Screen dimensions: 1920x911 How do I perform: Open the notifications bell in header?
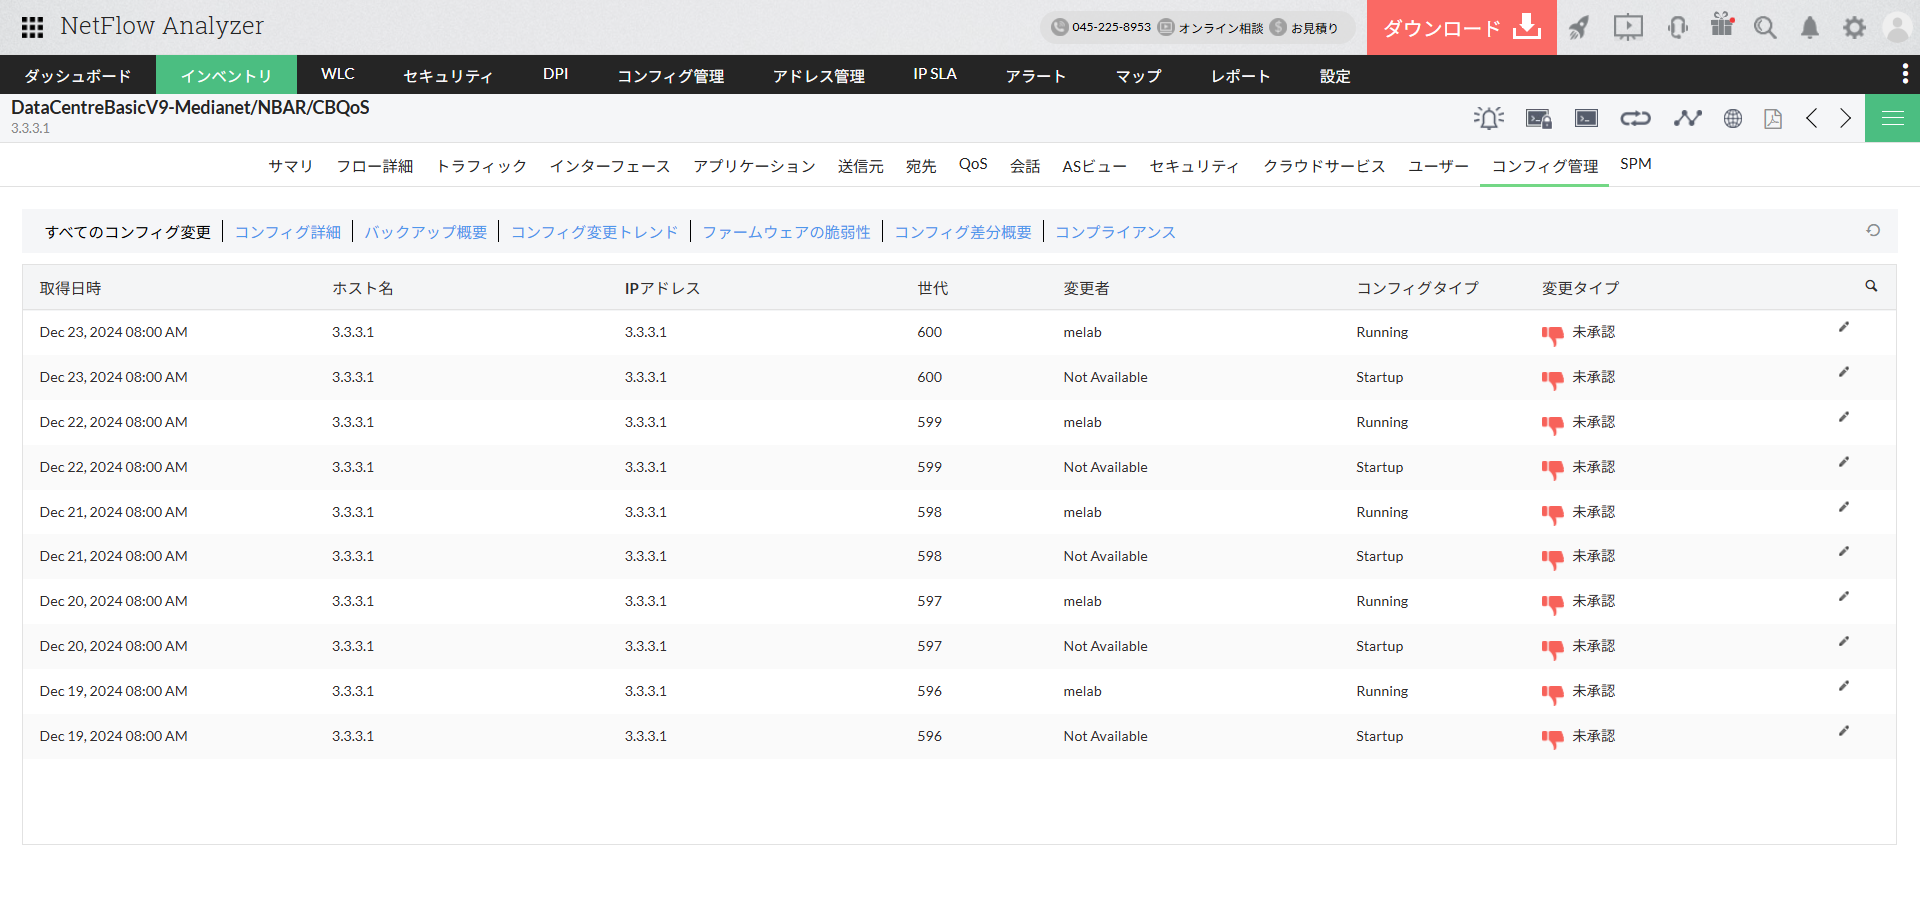pos(1809,27)
